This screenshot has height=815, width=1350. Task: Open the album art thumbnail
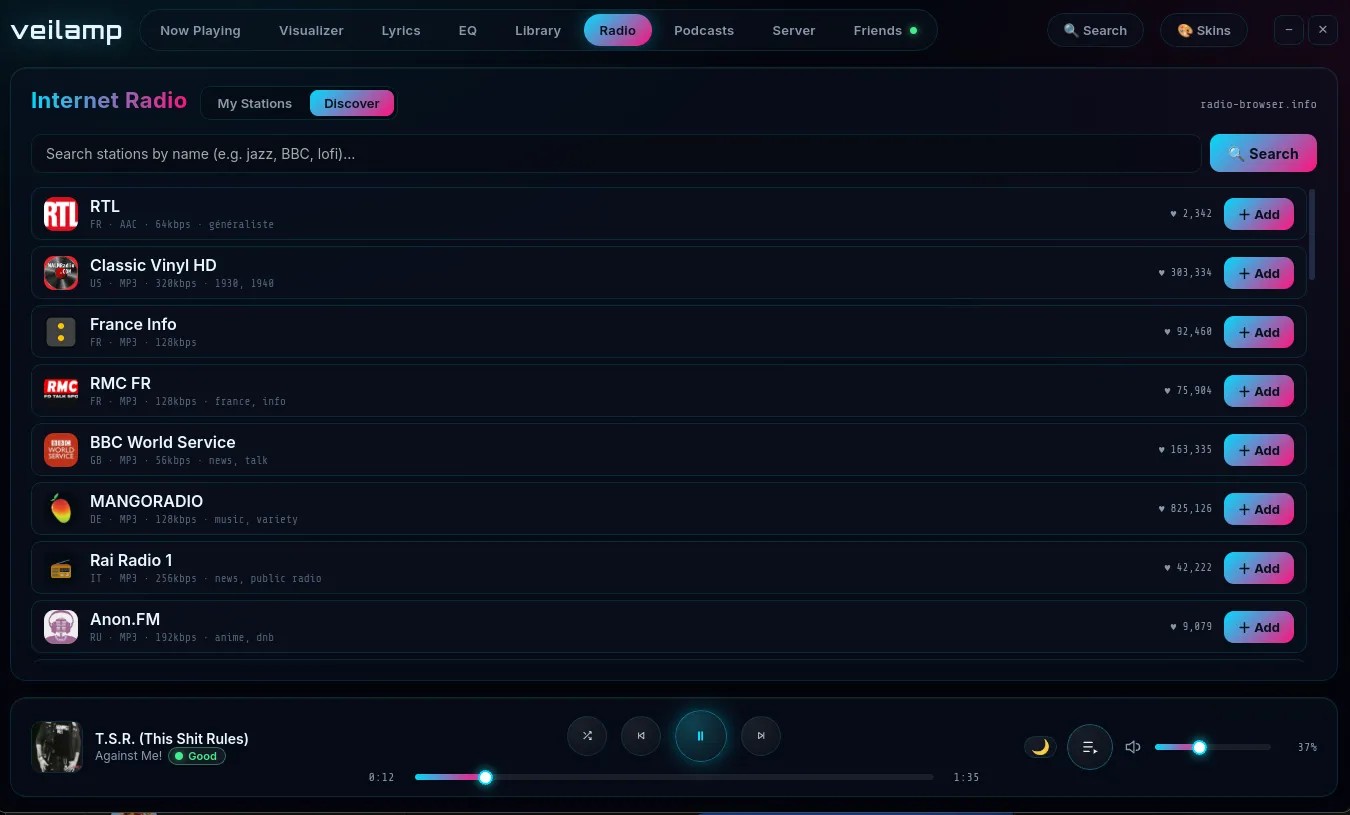(x=57, y=747)
